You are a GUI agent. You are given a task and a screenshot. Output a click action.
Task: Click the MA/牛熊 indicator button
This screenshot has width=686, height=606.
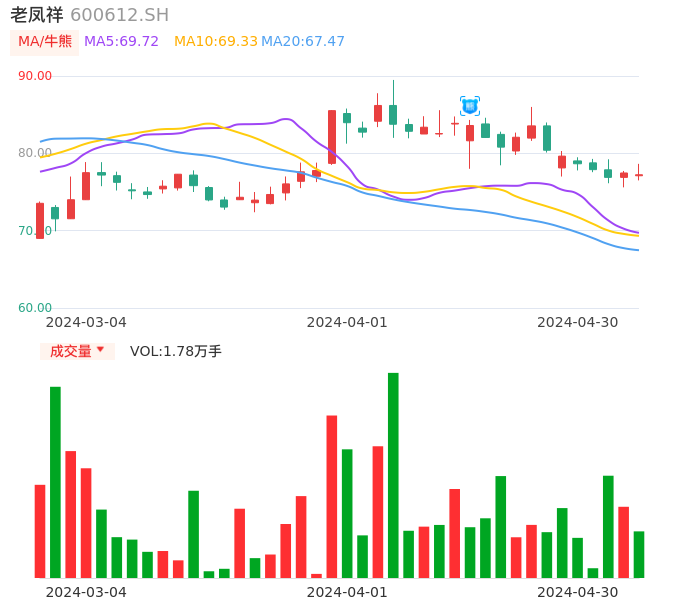(45, 42)
